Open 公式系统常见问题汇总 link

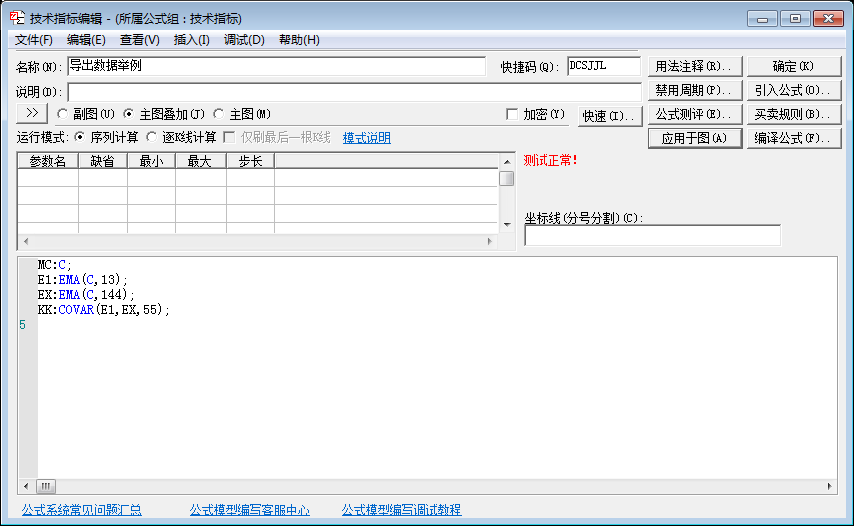coord(82,510)
